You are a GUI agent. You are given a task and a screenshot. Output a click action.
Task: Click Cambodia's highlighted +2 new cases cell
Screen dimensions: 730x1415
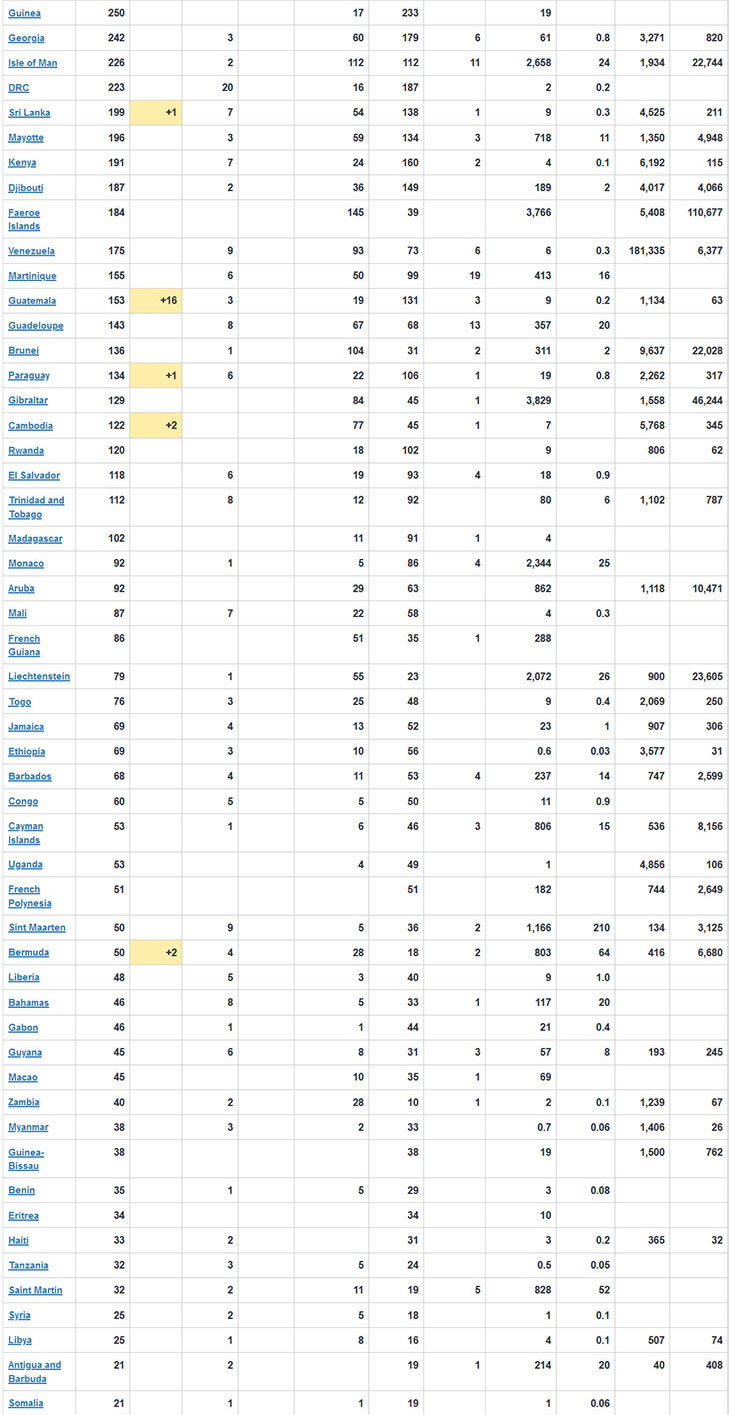(x=156, y=426)
